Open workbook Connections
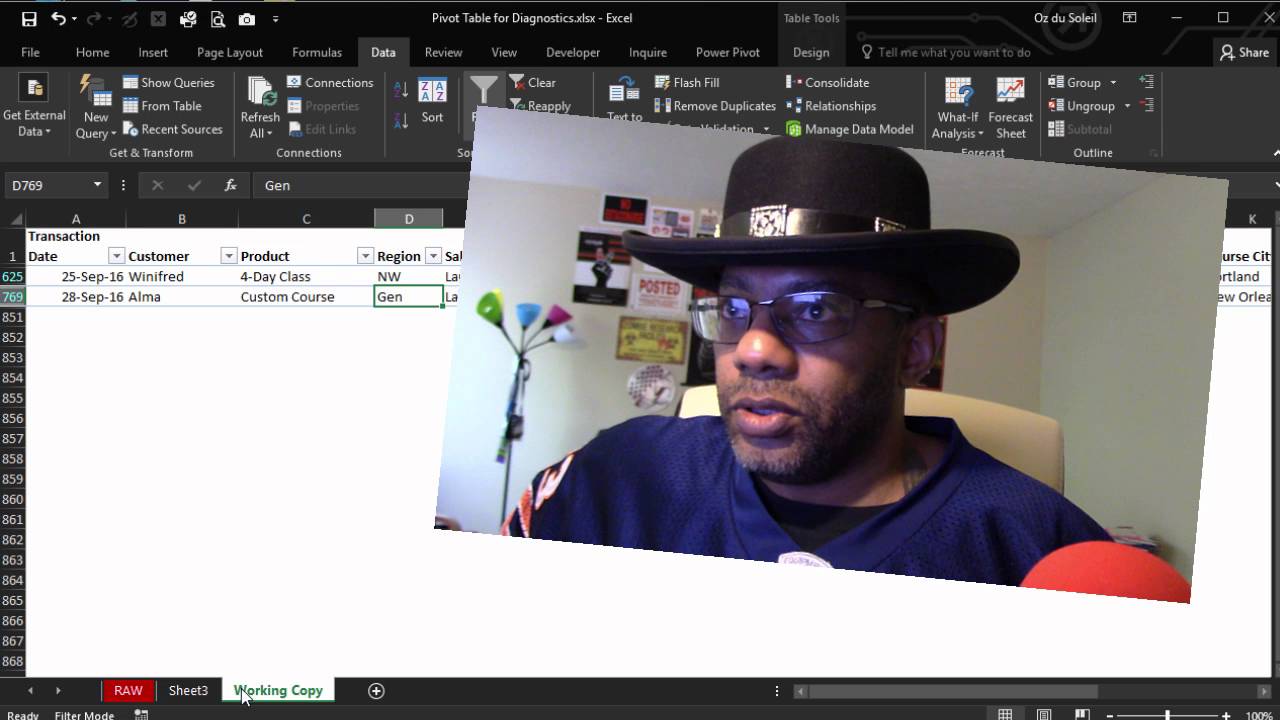This screenshot has width=1280, height=720. 330,83
